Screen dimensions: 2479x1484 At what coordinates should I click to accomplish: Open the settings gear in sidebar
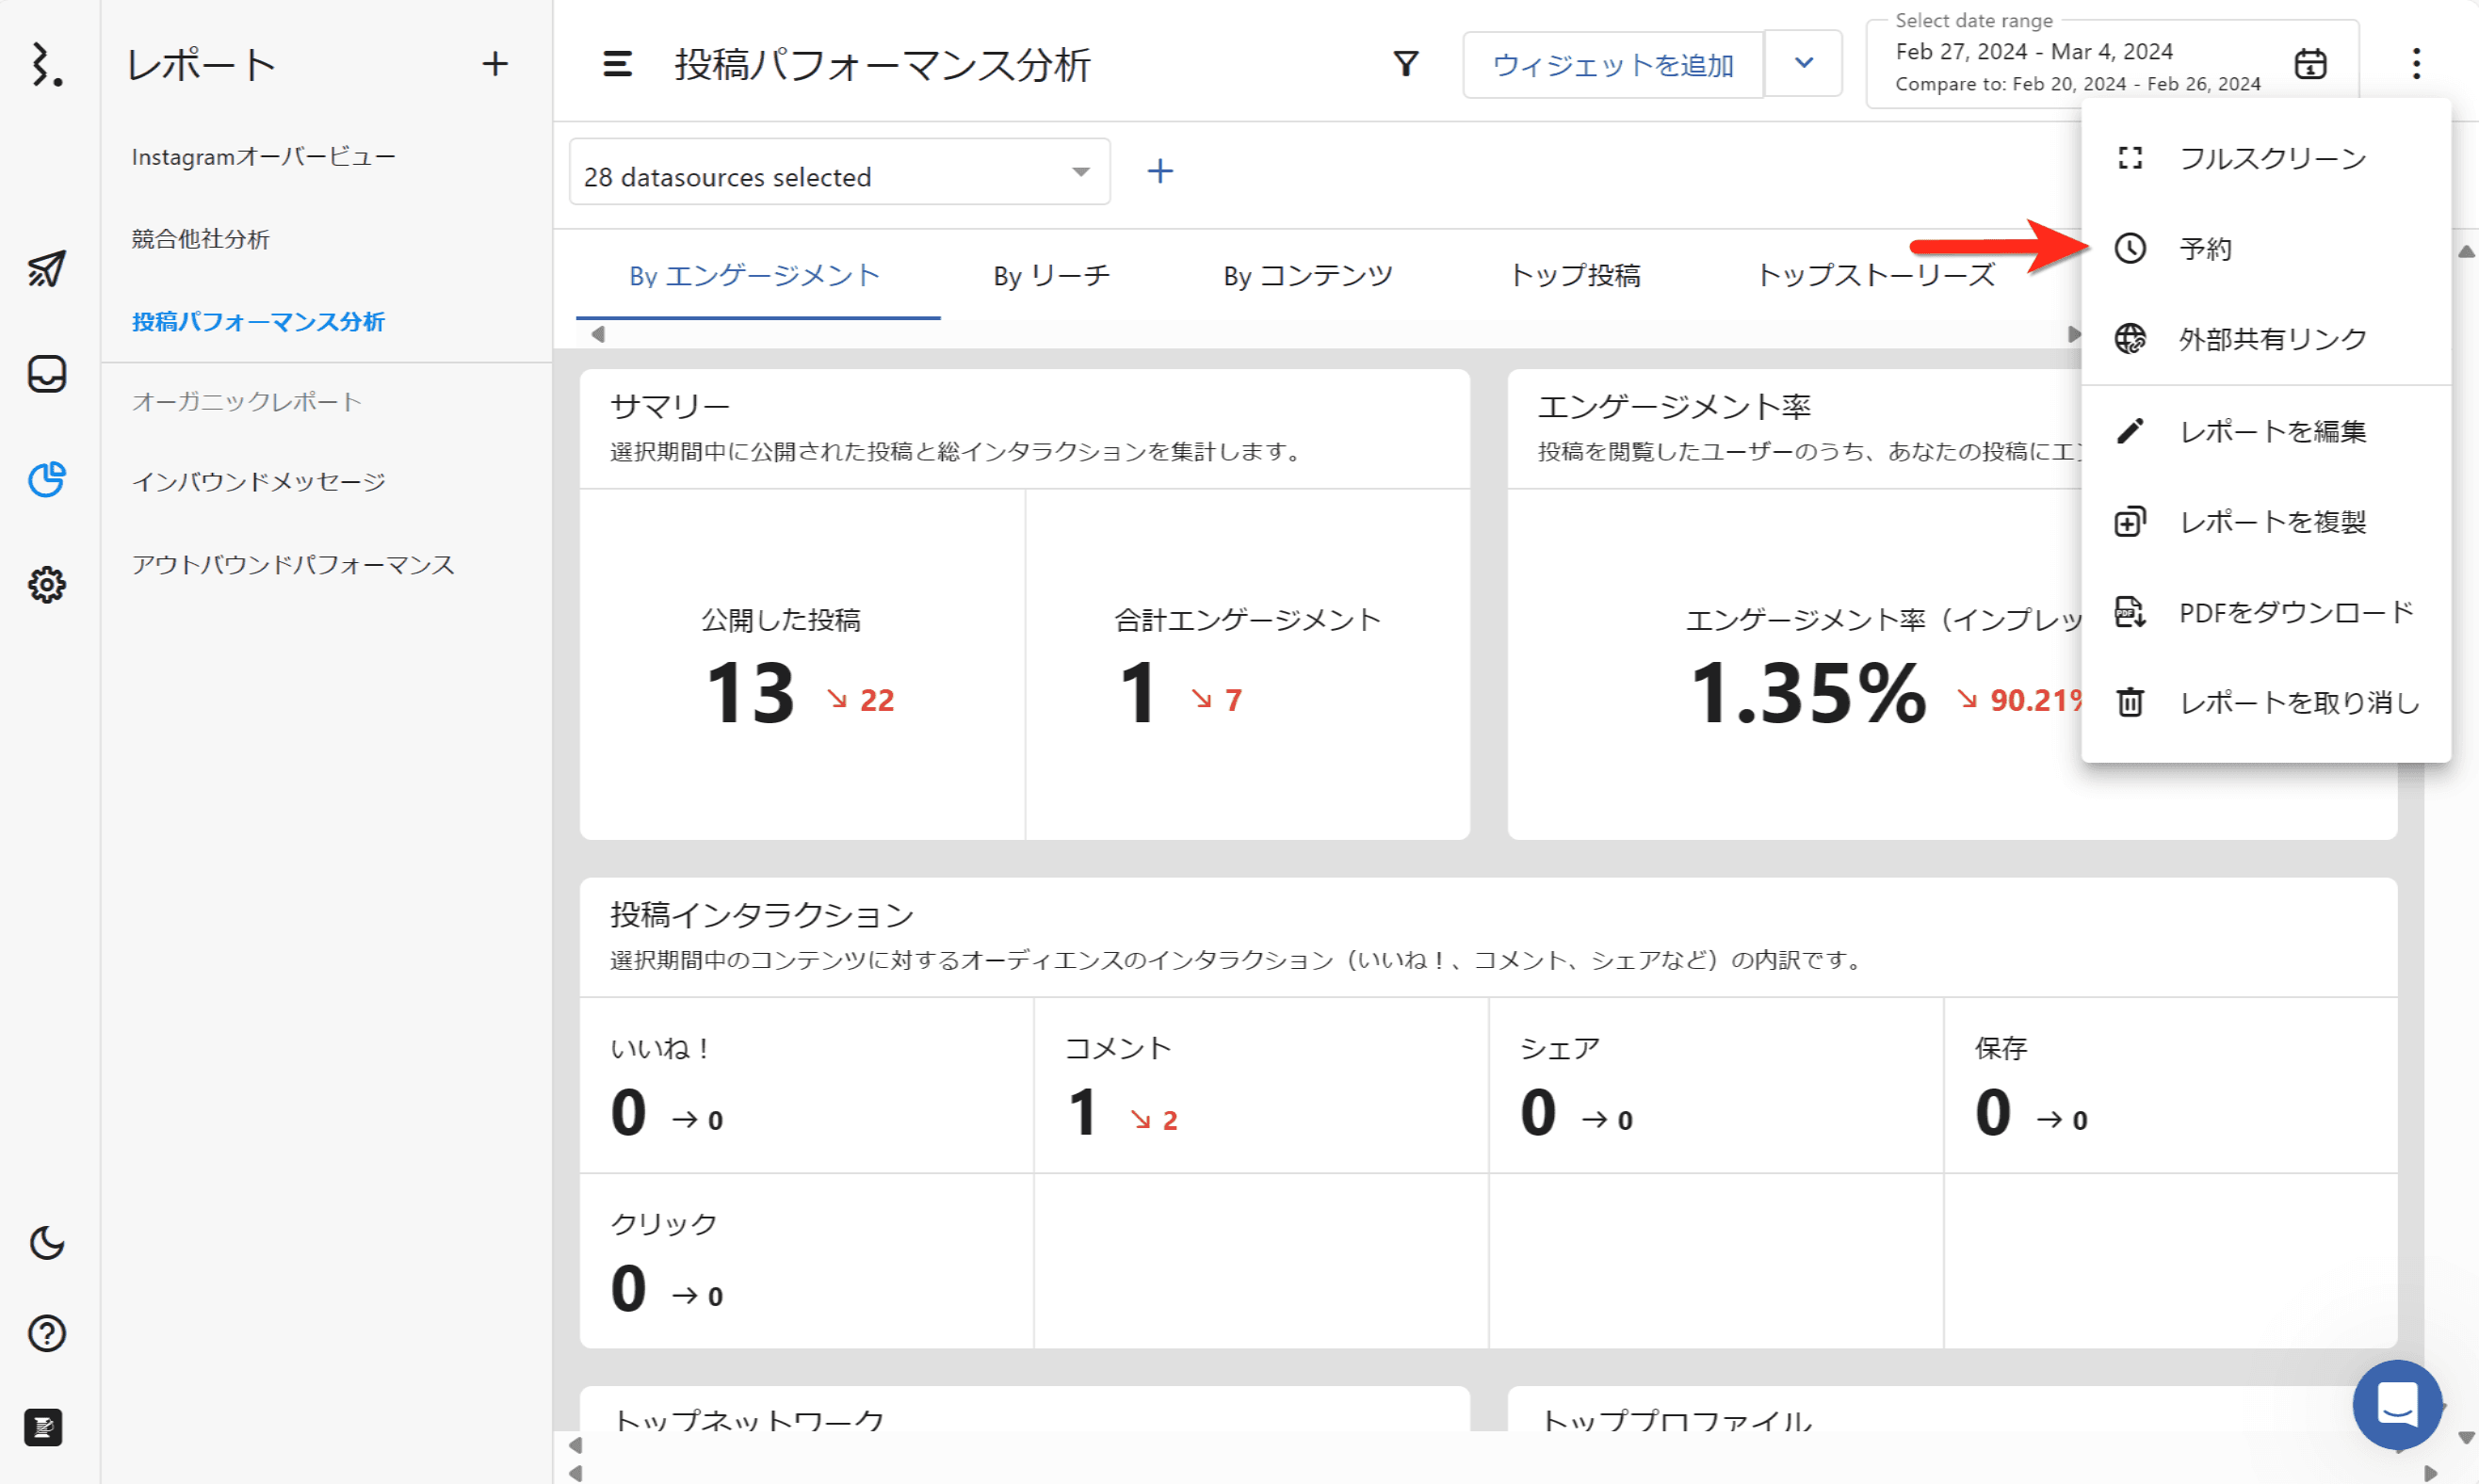pos(46,584)
